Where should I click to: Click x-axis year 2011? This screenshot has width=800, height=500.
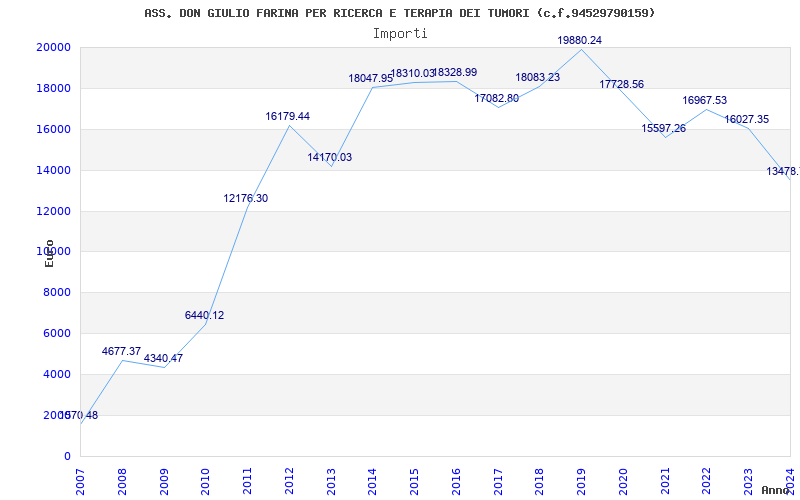(247, 482)
